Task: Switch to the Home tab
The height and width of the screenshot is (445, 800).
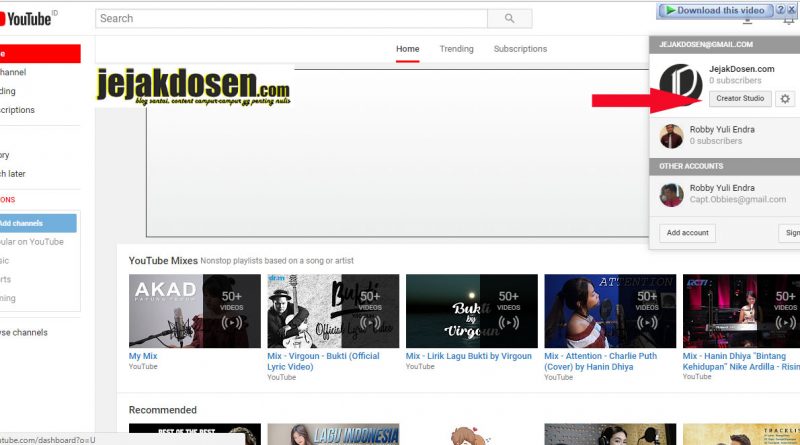Action: 408,49
